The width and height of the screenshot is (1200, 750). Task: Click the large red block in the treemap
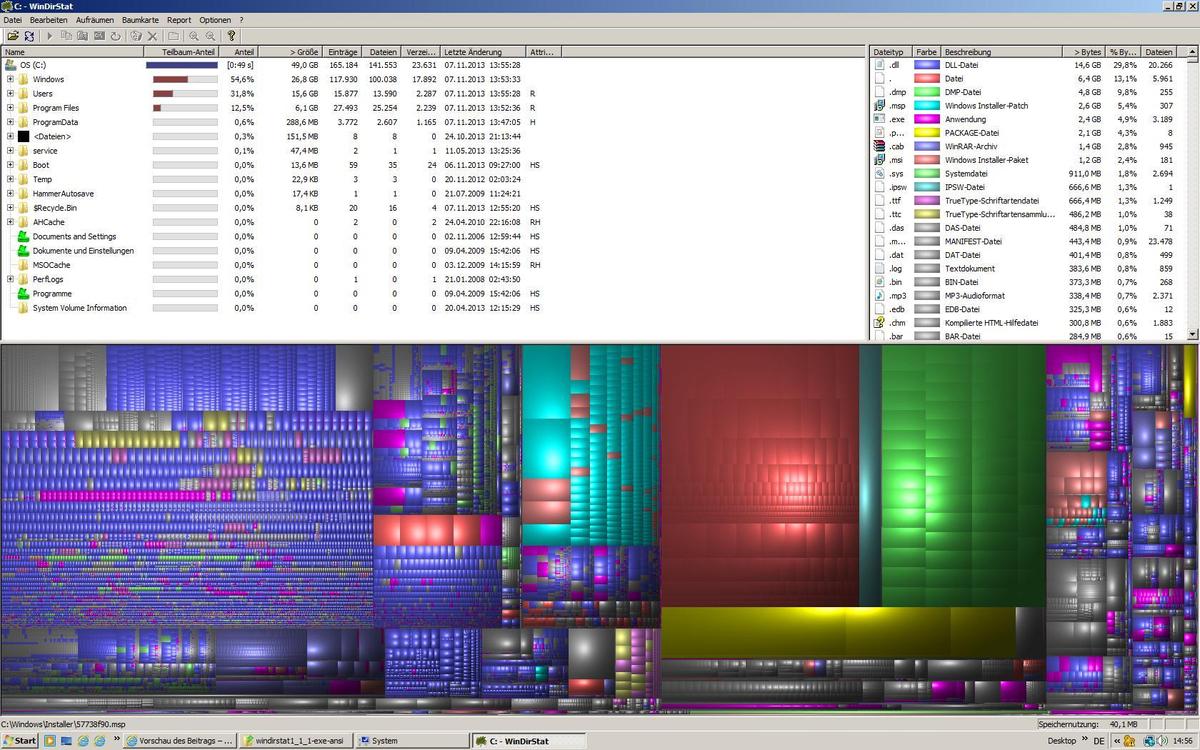(x=760, y=475)
